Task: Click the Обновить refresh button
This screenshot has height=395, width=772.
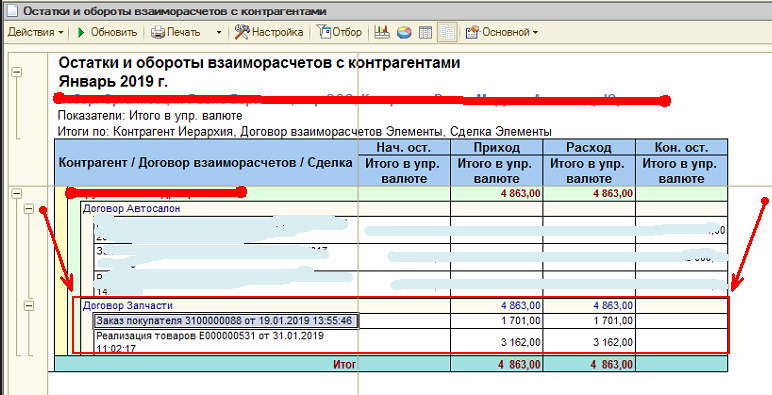Action: point(107,33)
